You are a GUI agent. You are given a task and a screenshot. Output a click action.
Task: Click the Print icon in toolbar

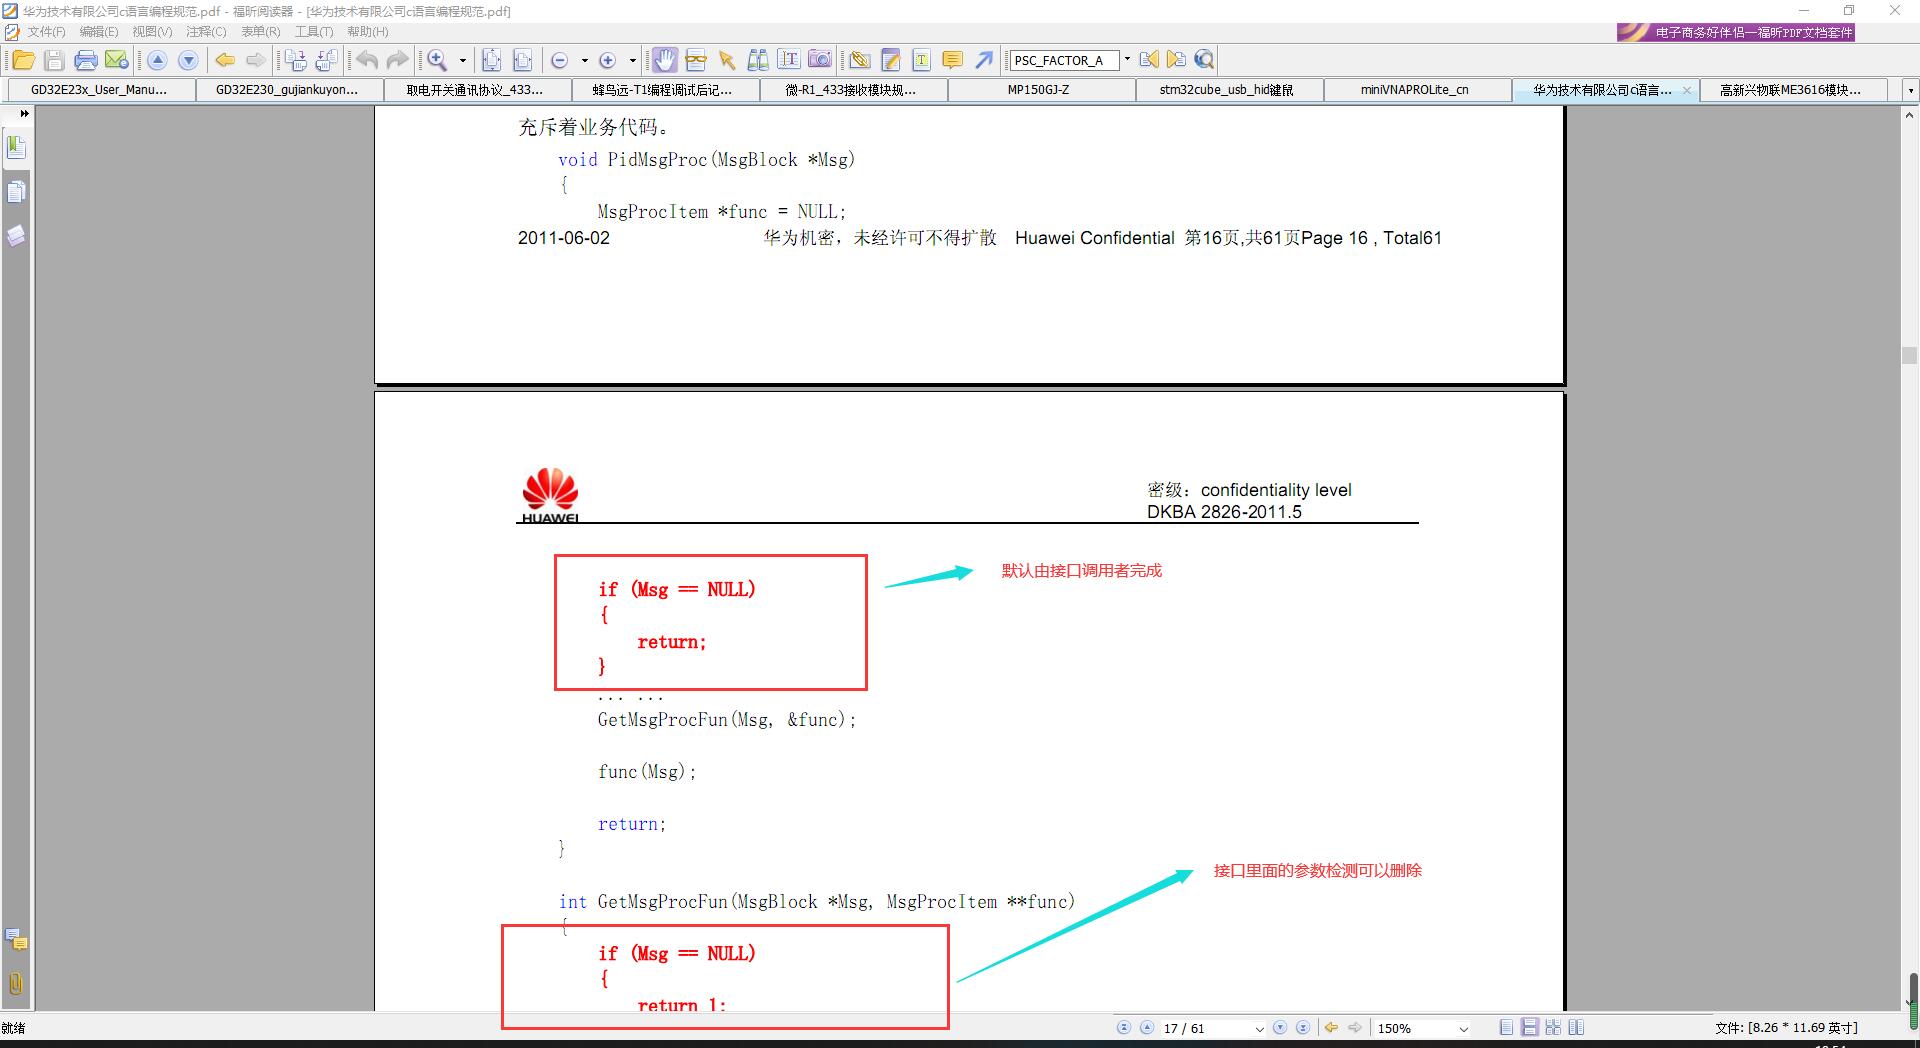coord(86,60)
